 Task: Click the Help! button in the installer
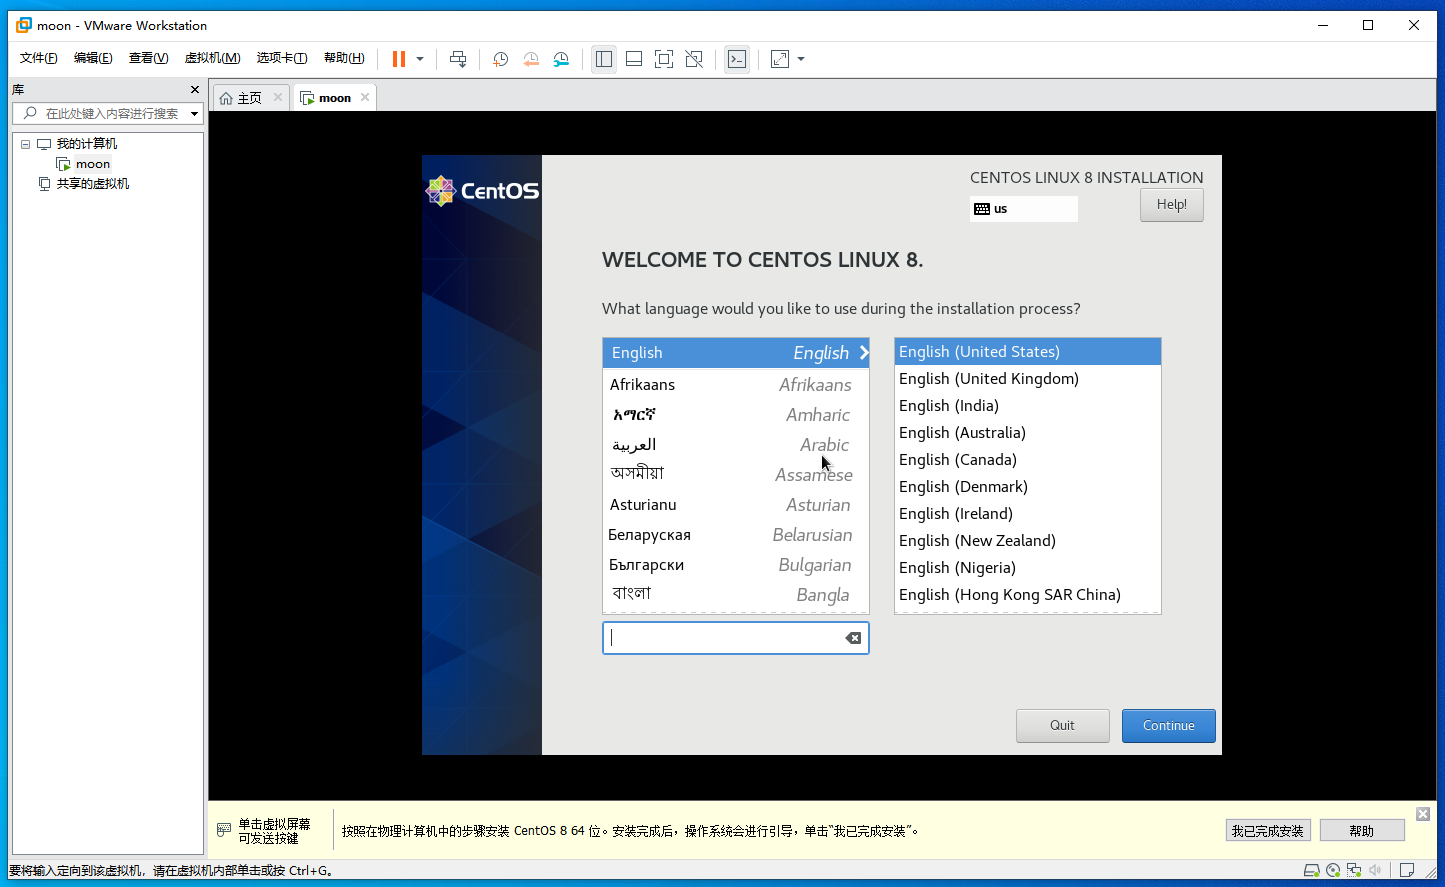(1172, 205)
